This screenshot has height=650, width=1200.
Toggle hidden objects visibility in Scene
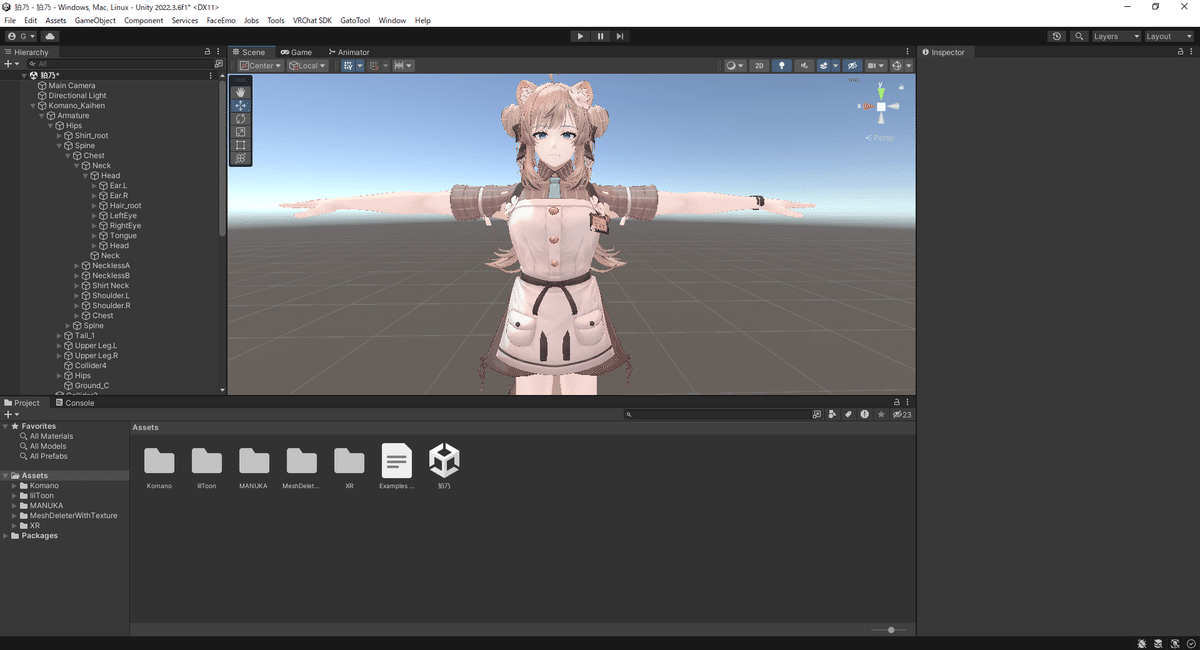pos(852,66)
